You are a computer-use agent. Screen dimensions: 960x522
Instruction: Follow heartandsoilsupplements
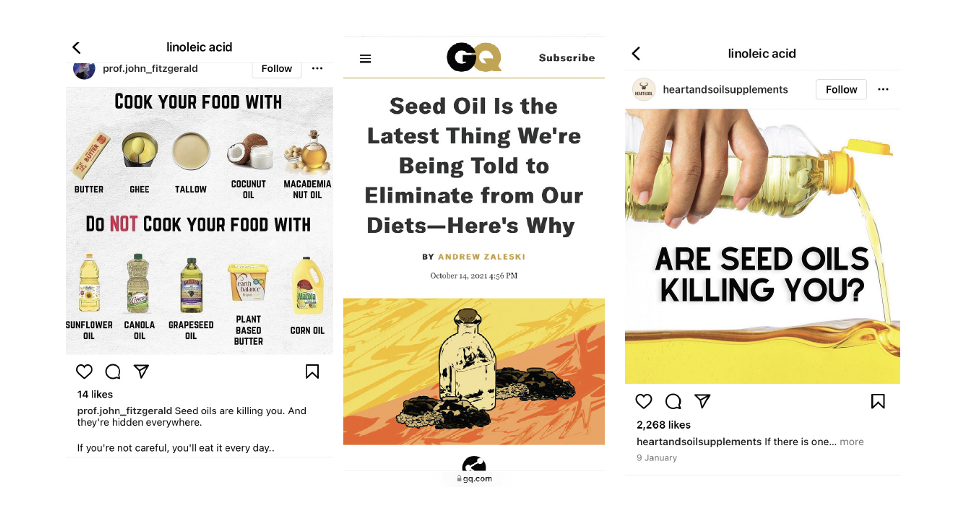[841, 89]
